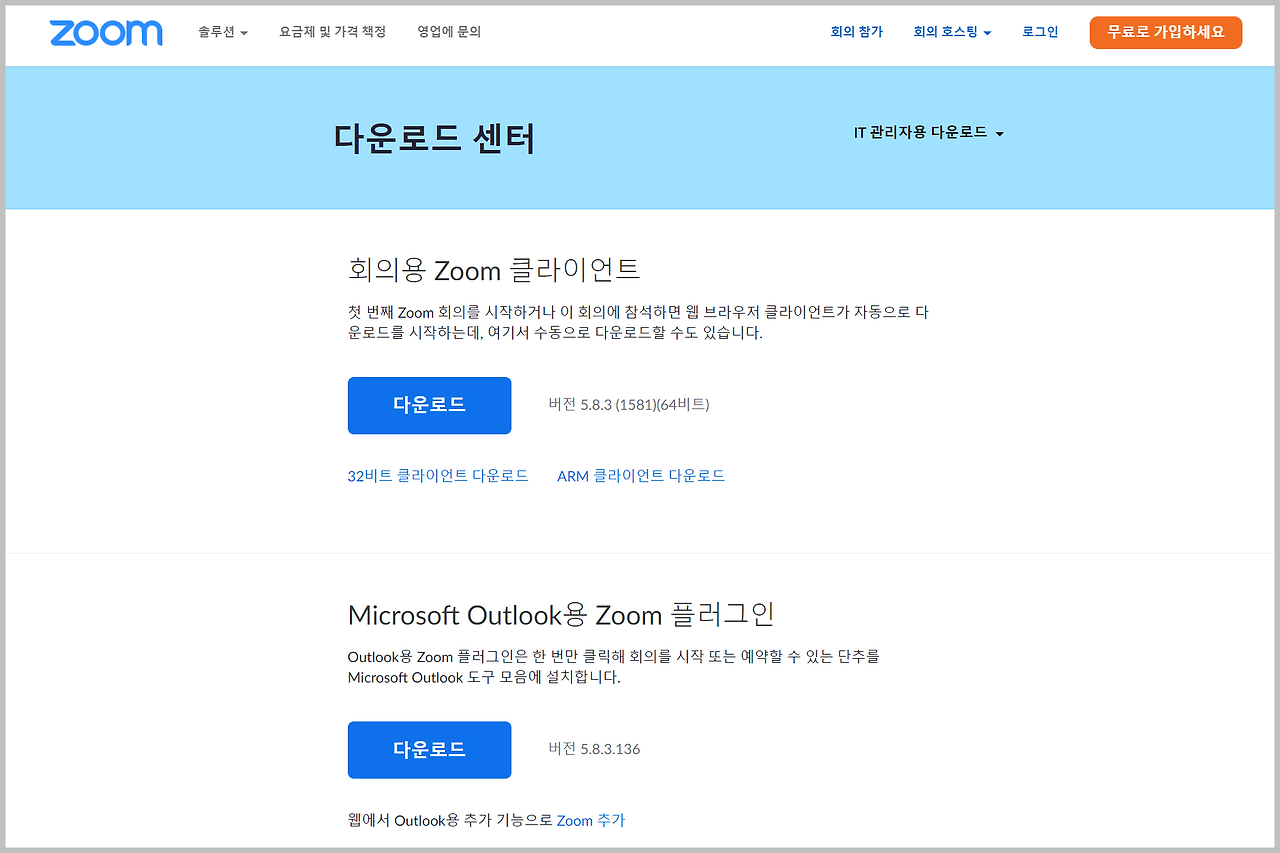Download the 회의용 Zoom 클라이언트
This screenshot has height=853, width=1280.
(x=429, y=405)
